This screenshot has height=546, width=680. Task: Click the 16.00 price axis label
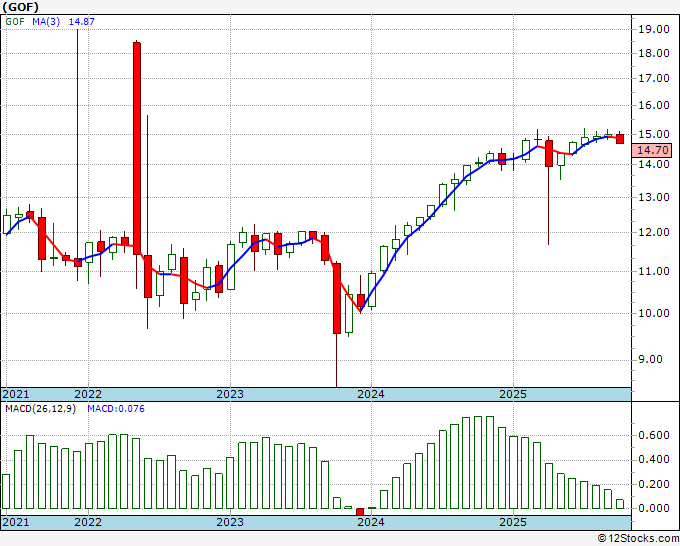click(654, 105)
